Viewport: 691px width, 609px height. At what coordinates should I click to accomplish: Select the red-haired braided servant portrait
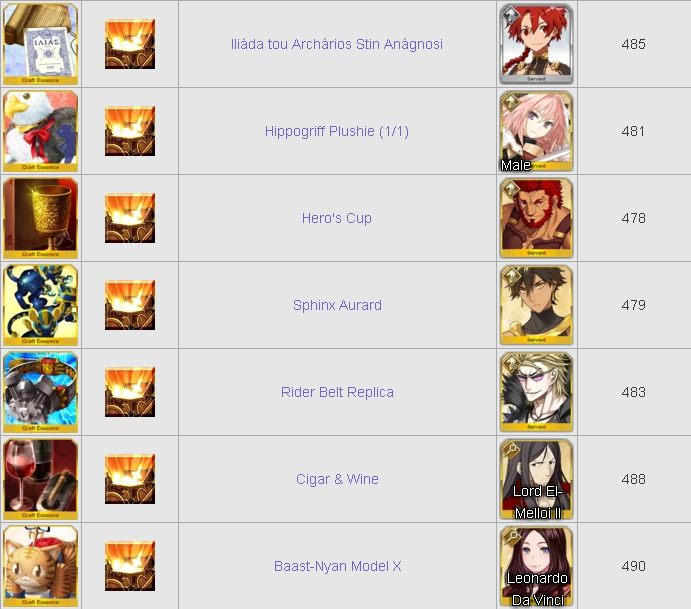[x=536, y=44]
